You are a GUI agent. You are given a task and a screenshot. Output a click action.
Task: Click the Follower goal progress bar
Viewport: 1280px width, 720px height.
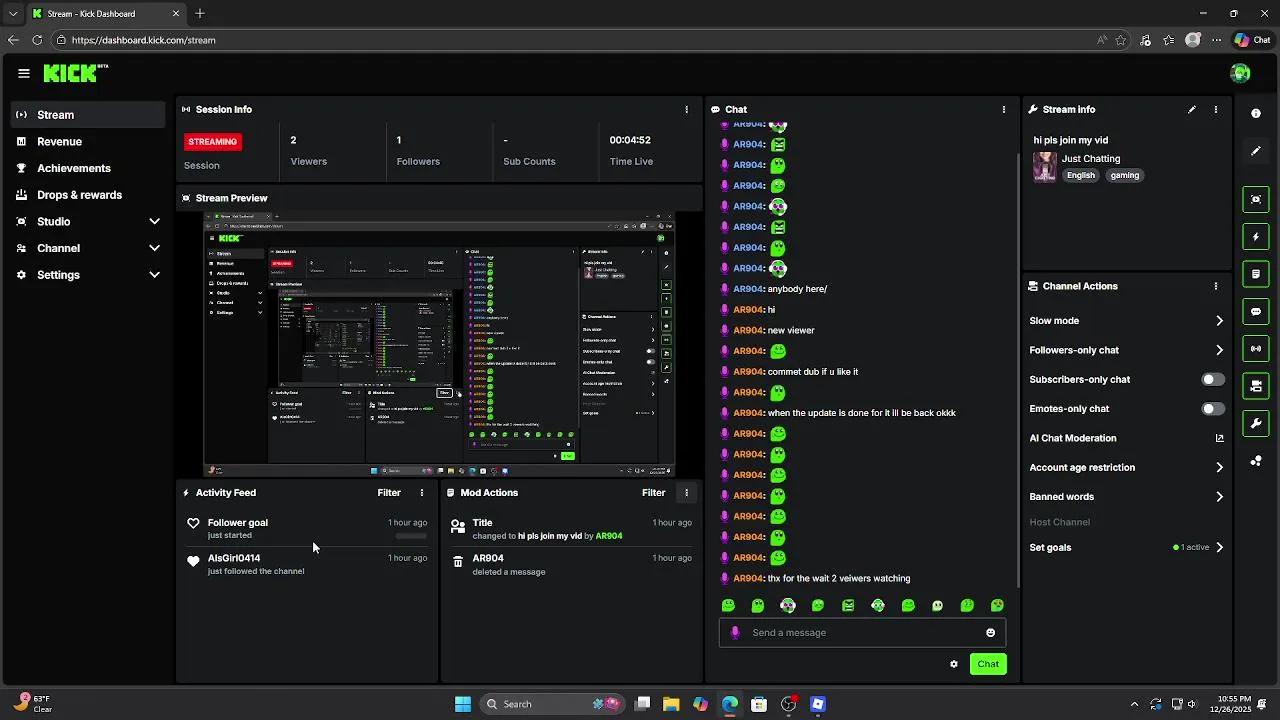[411, 536]
